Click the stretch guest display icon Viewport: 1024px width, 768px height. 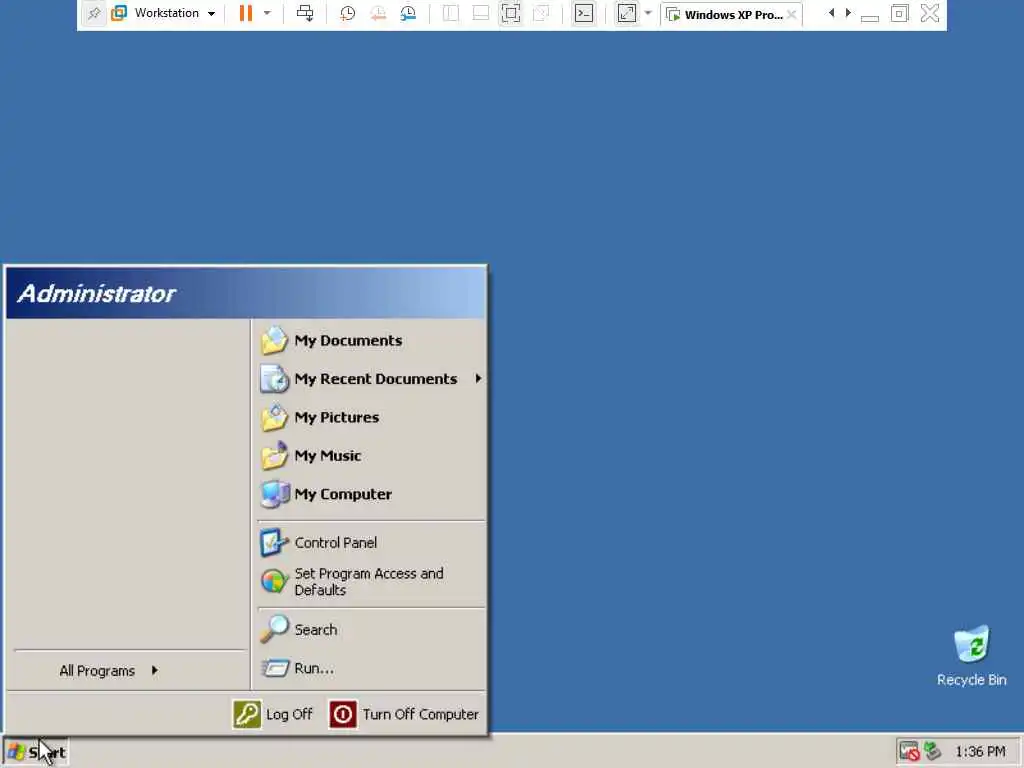point(627,13)
